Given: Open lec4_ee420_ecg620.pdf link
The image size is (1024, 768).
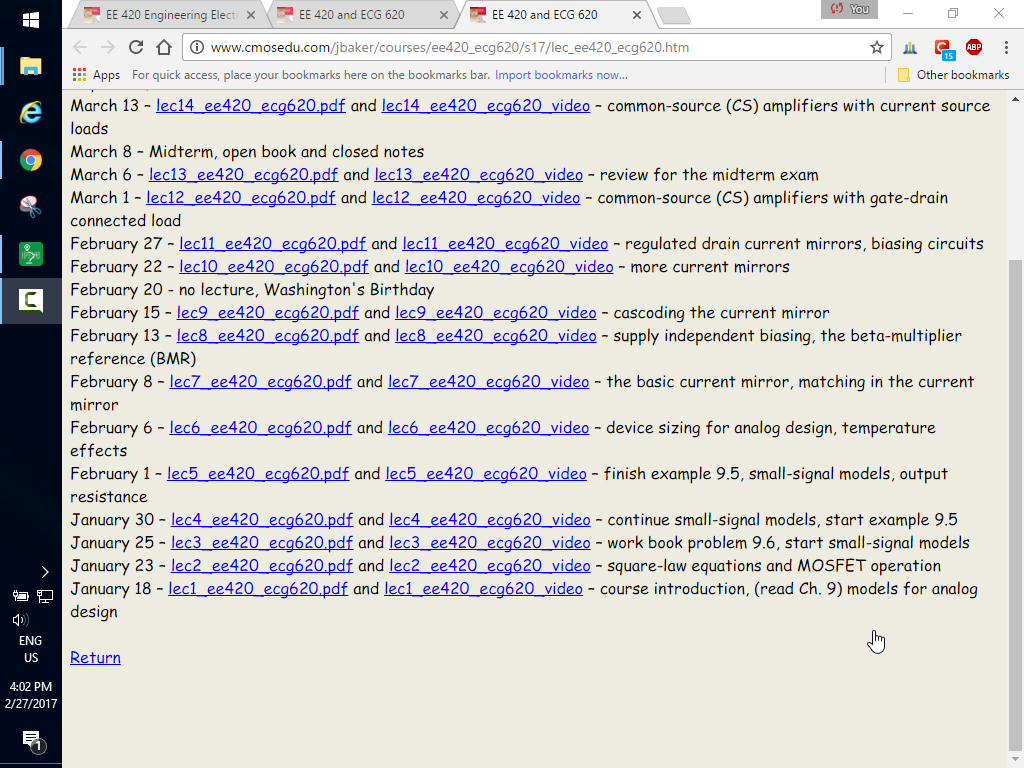Looking at the screenshot, I should click(262, 520).
